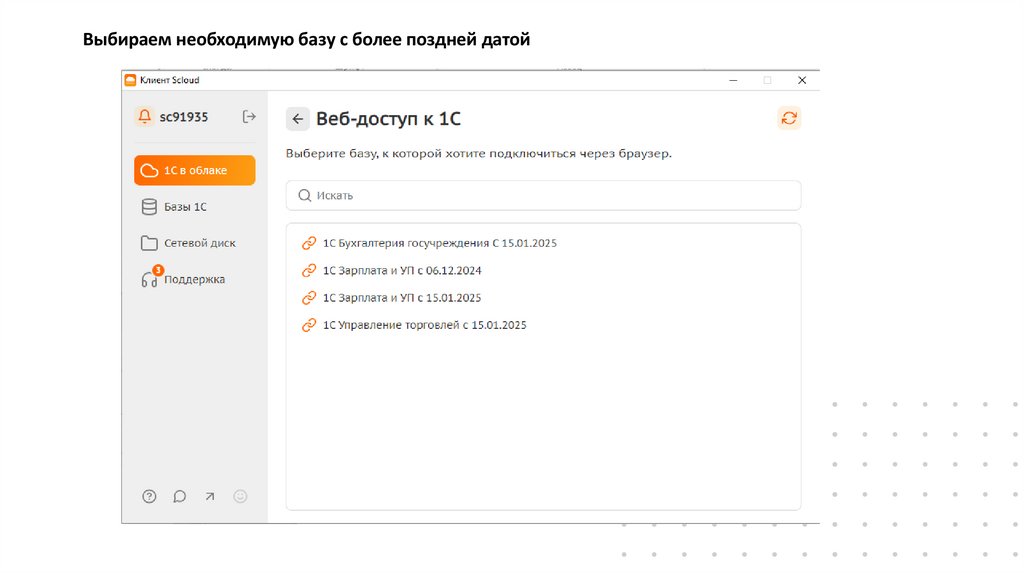Click the help question mark icon
The image size is (1024, 574).
pyautogui.click(x=149, y=496)
